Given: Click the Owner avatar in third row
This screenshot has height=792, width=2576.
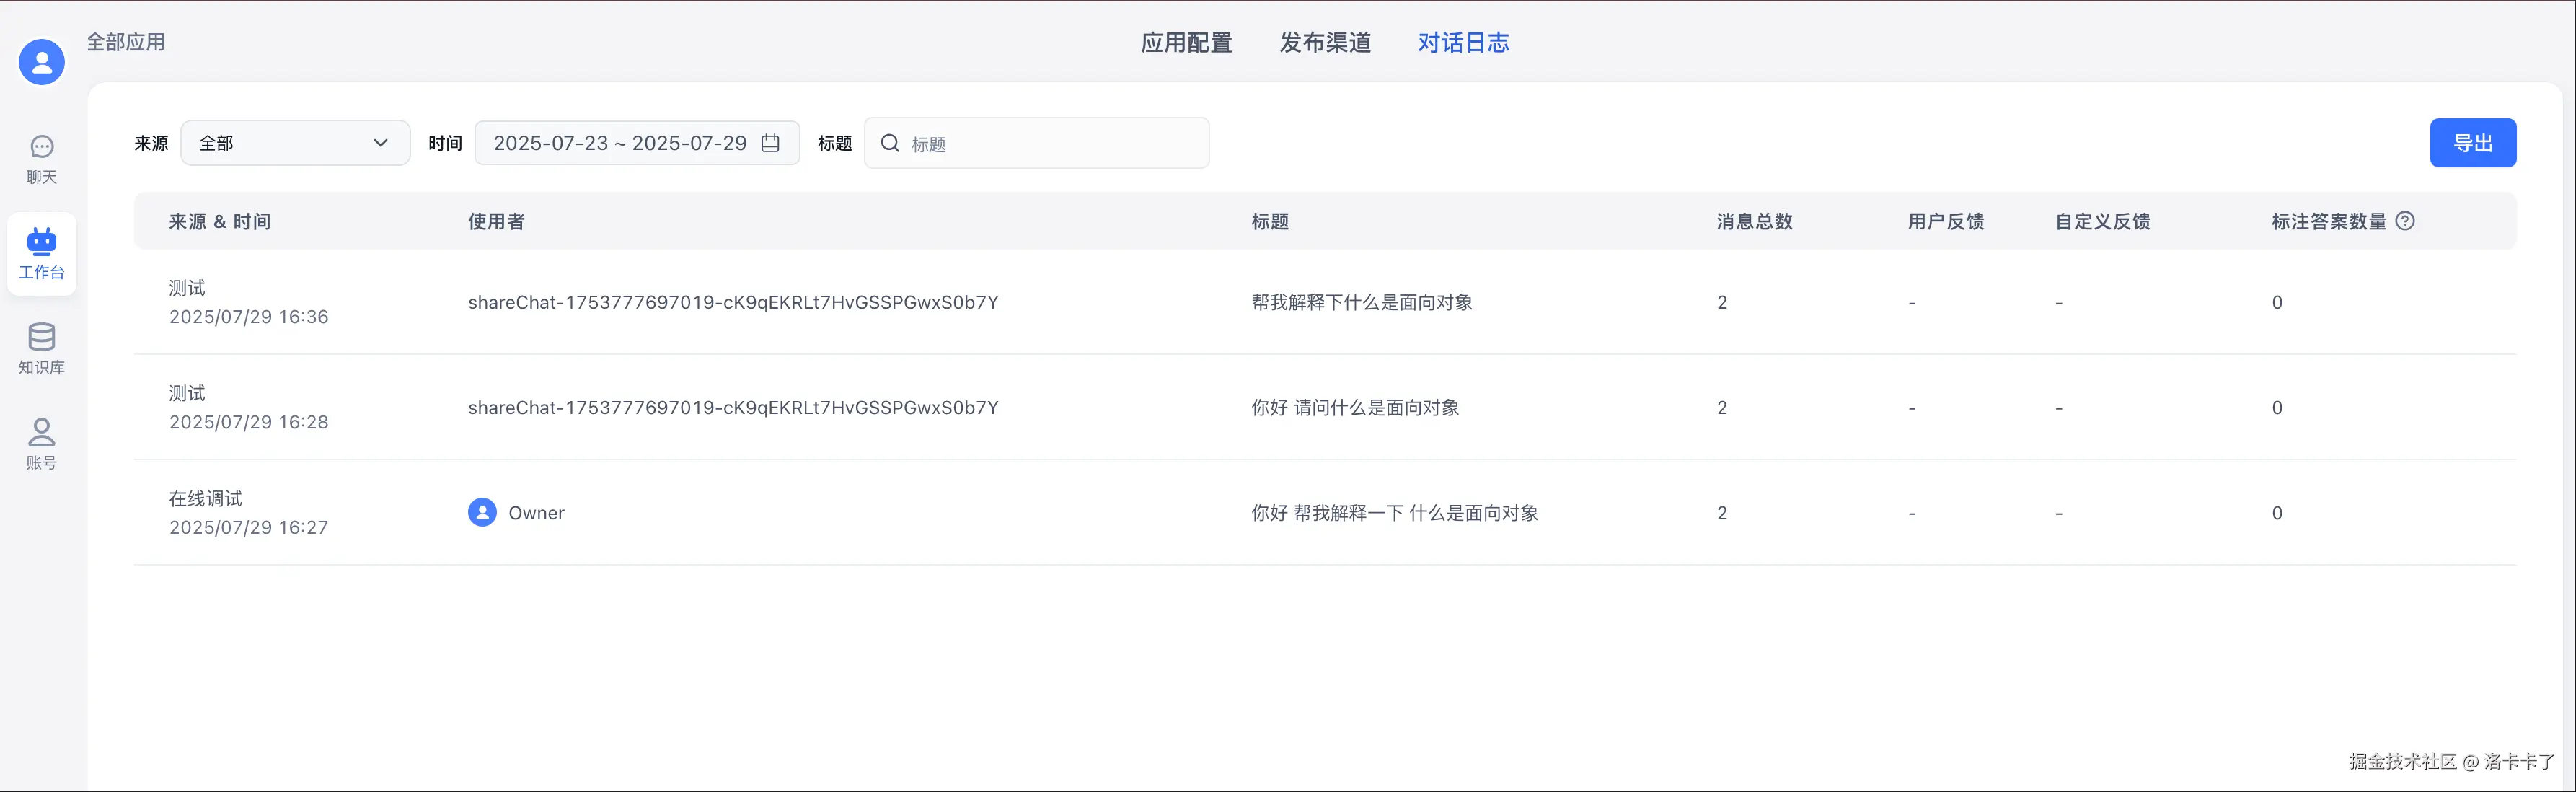Looking at the screenshot, I should (x=482, y=512).
